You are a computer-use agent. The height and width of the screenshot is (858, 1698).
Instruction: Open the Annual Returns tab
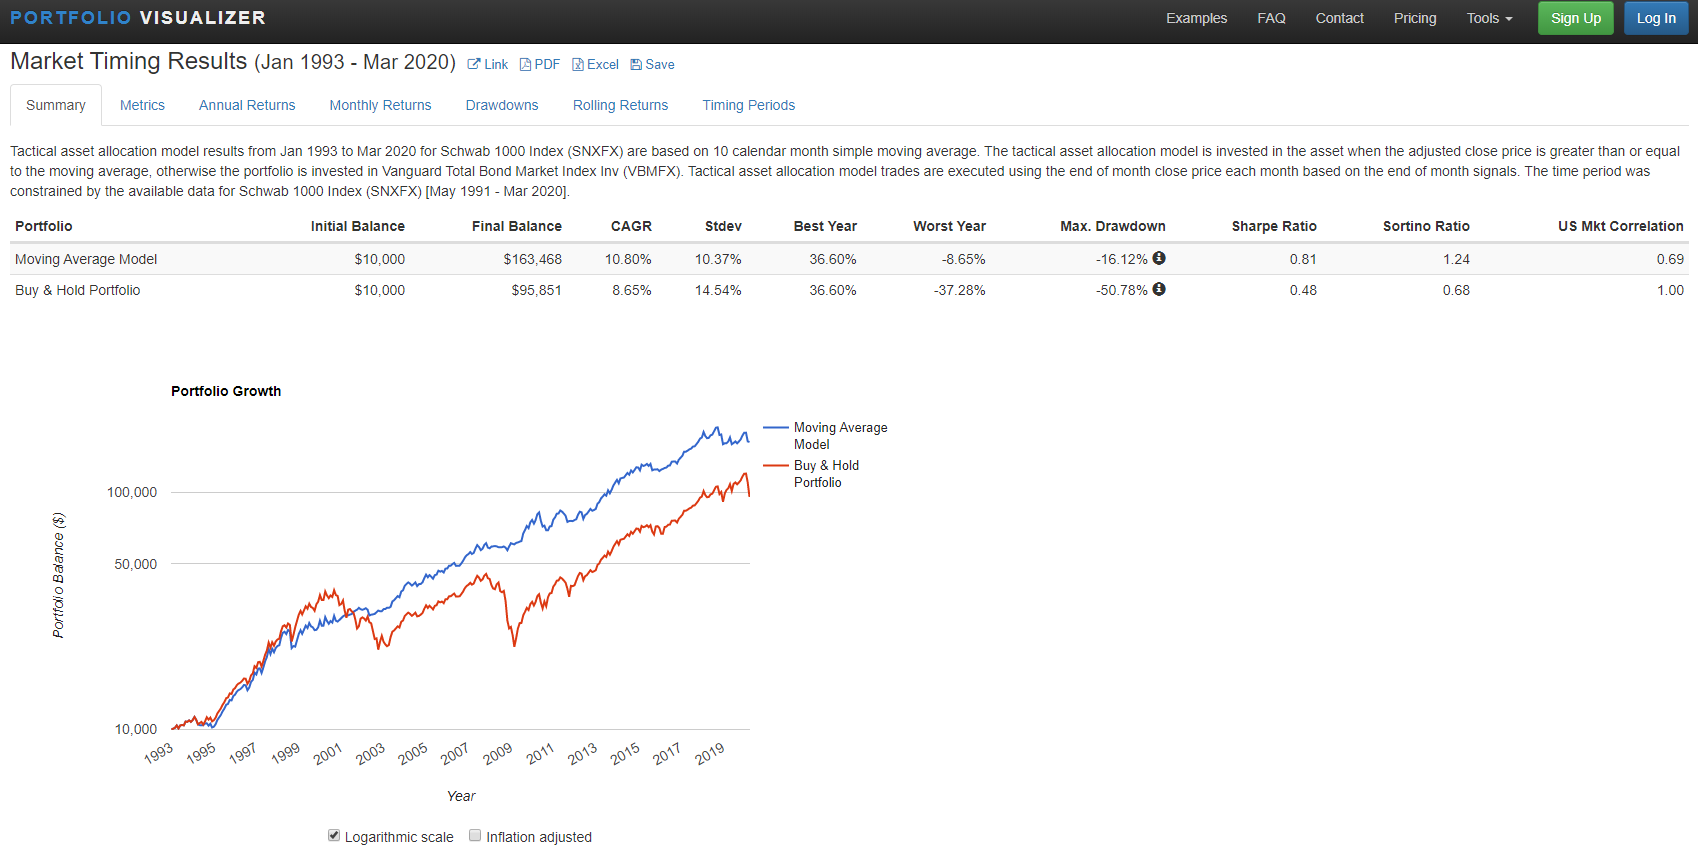(247, 105)
